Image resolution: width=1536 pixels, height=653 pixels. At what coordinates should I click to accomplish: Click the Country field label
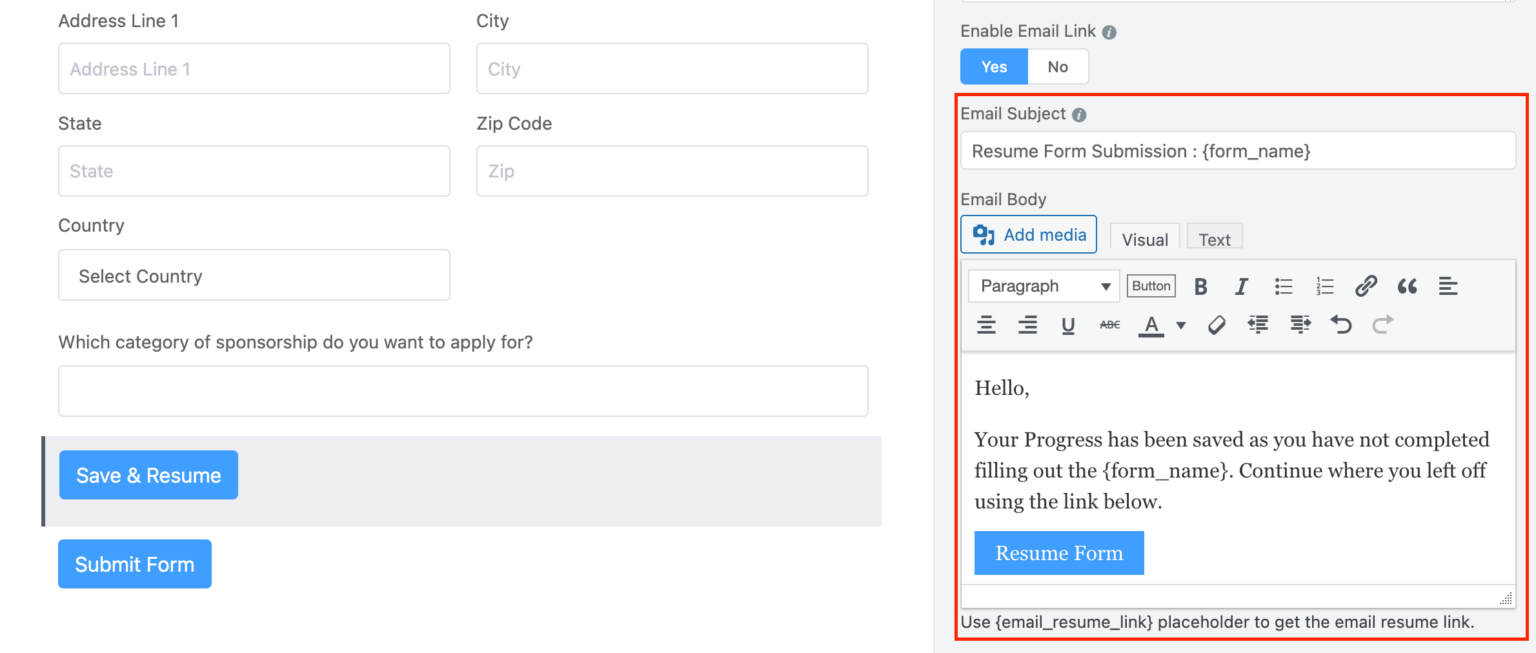pyautogui.click(x=91, y=225)
